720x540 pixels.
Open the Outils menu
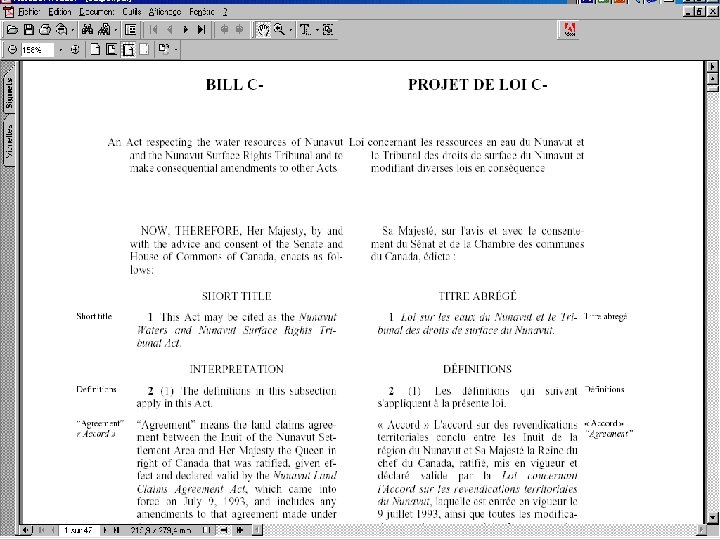coord(132,11)
